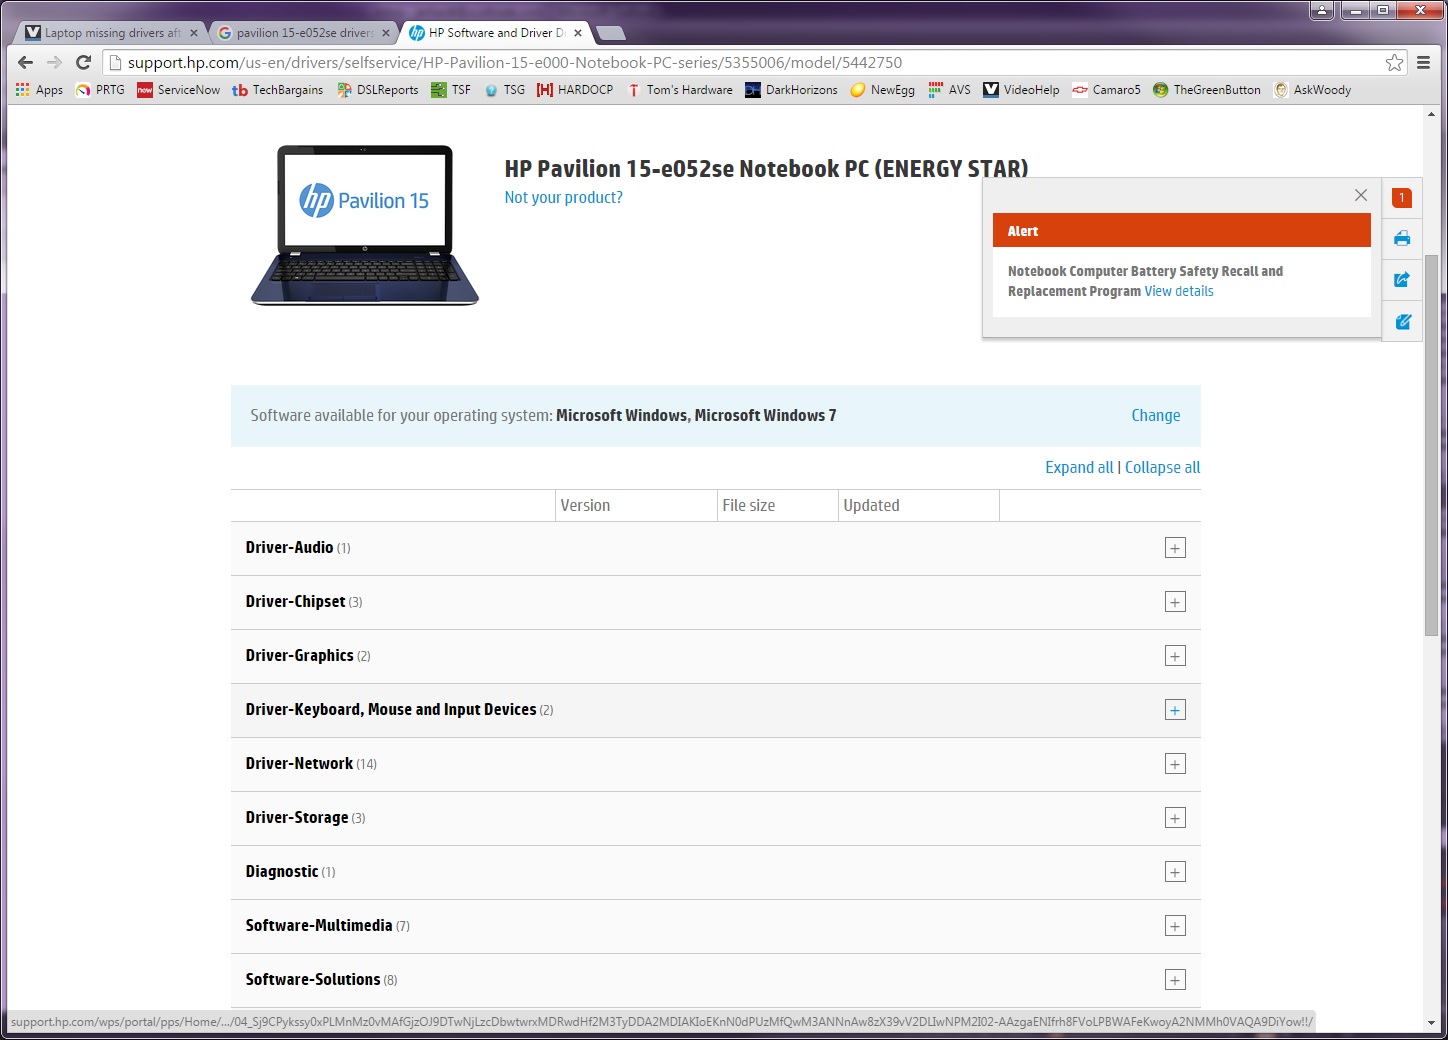Open the TSG bookmark
1448x1040 pixels.
[x=504, y=90]
